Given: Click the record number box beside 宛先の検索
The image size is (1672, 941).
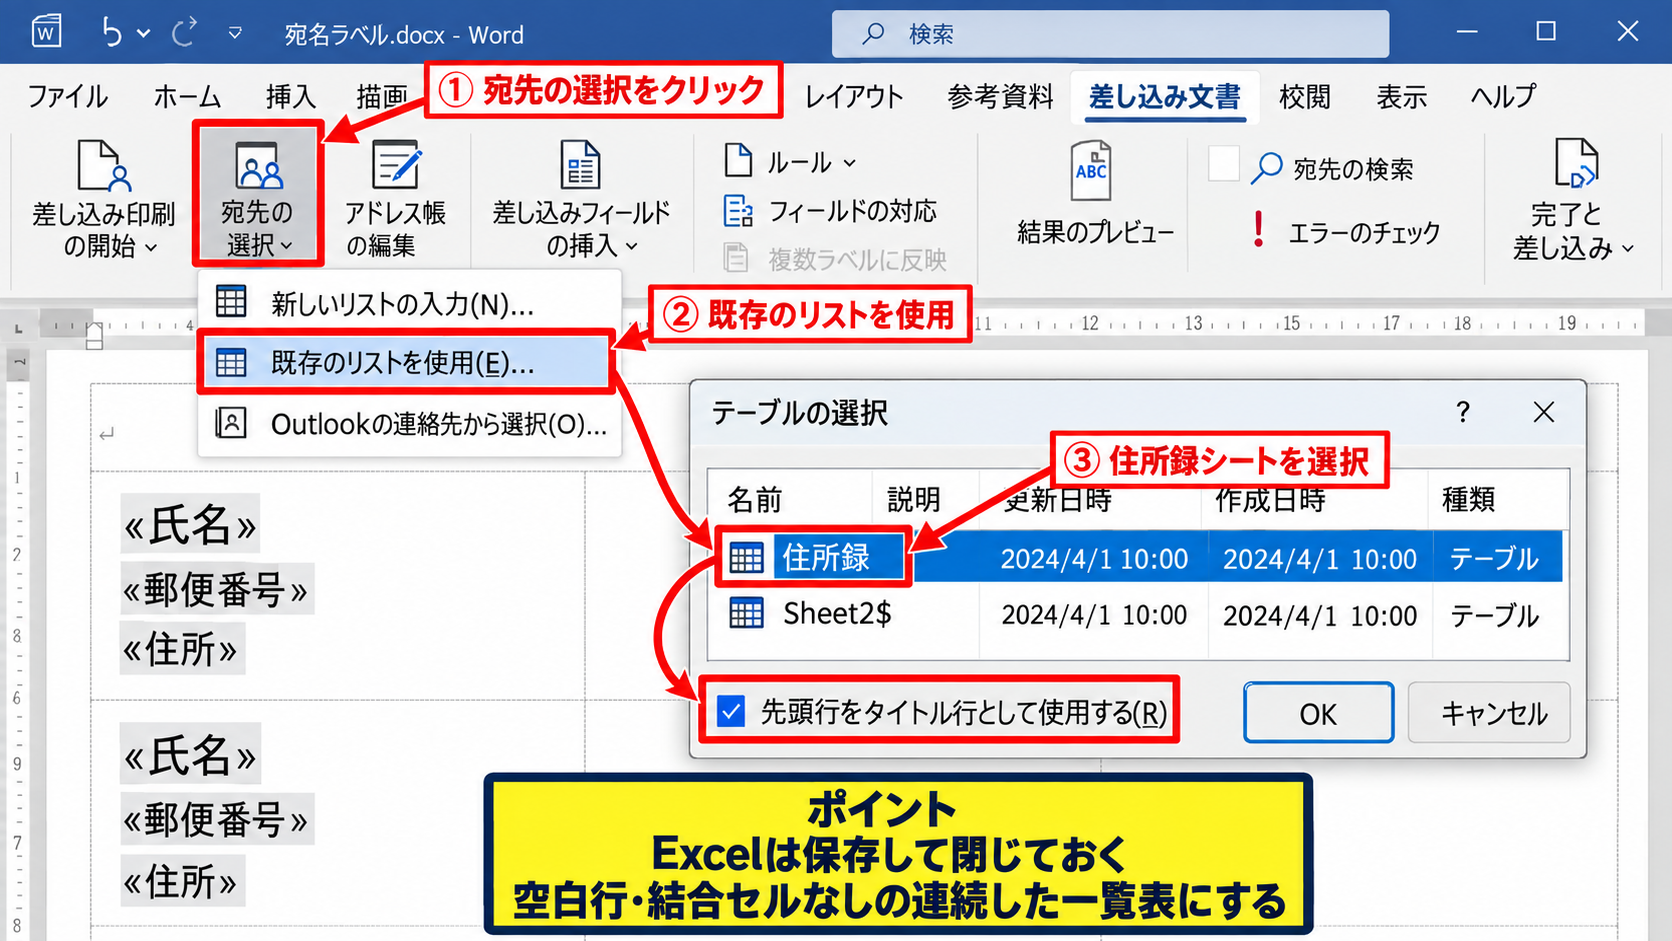Looking at the screenshot, I should (x=1223, y=163).
